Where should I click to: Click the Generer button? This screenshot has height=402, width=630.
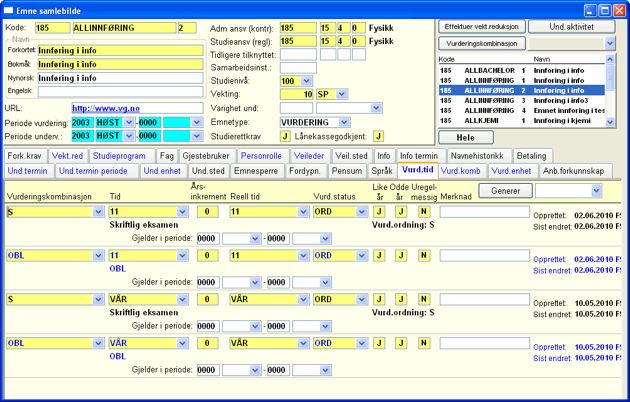click(x=505, y=191)
